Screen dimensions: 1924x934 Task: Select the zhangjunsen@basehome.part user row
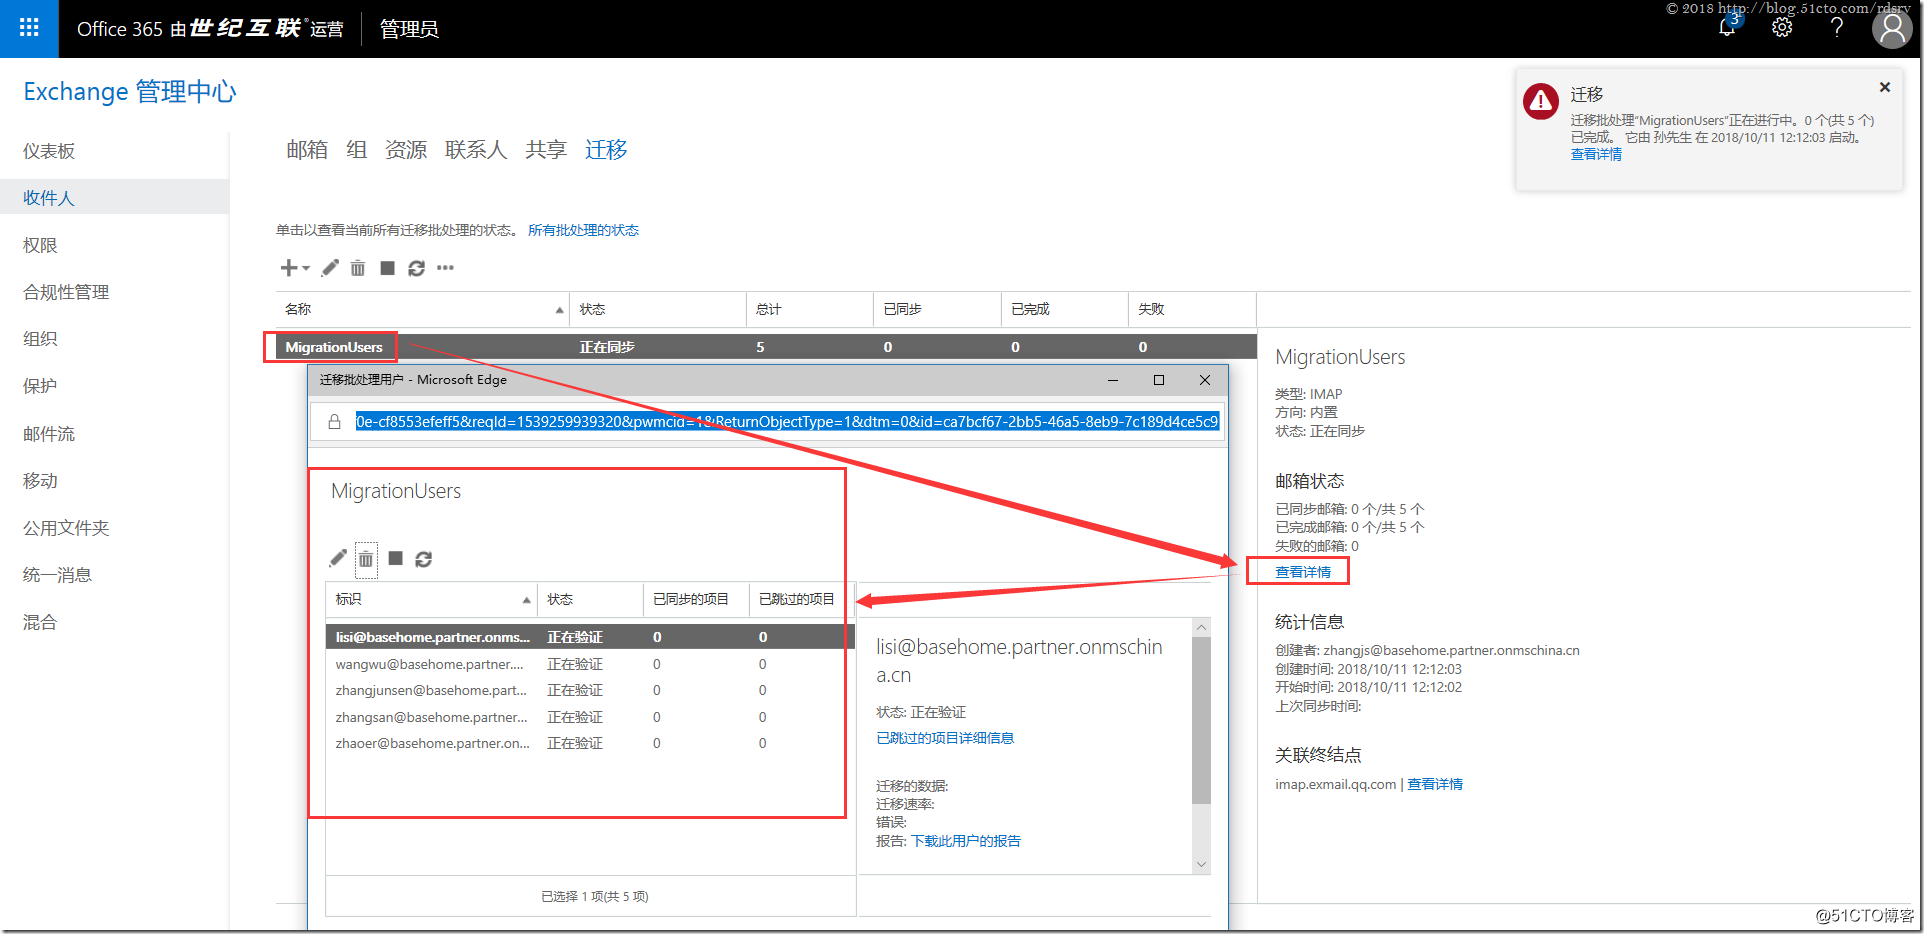click(x=590, y=690)
